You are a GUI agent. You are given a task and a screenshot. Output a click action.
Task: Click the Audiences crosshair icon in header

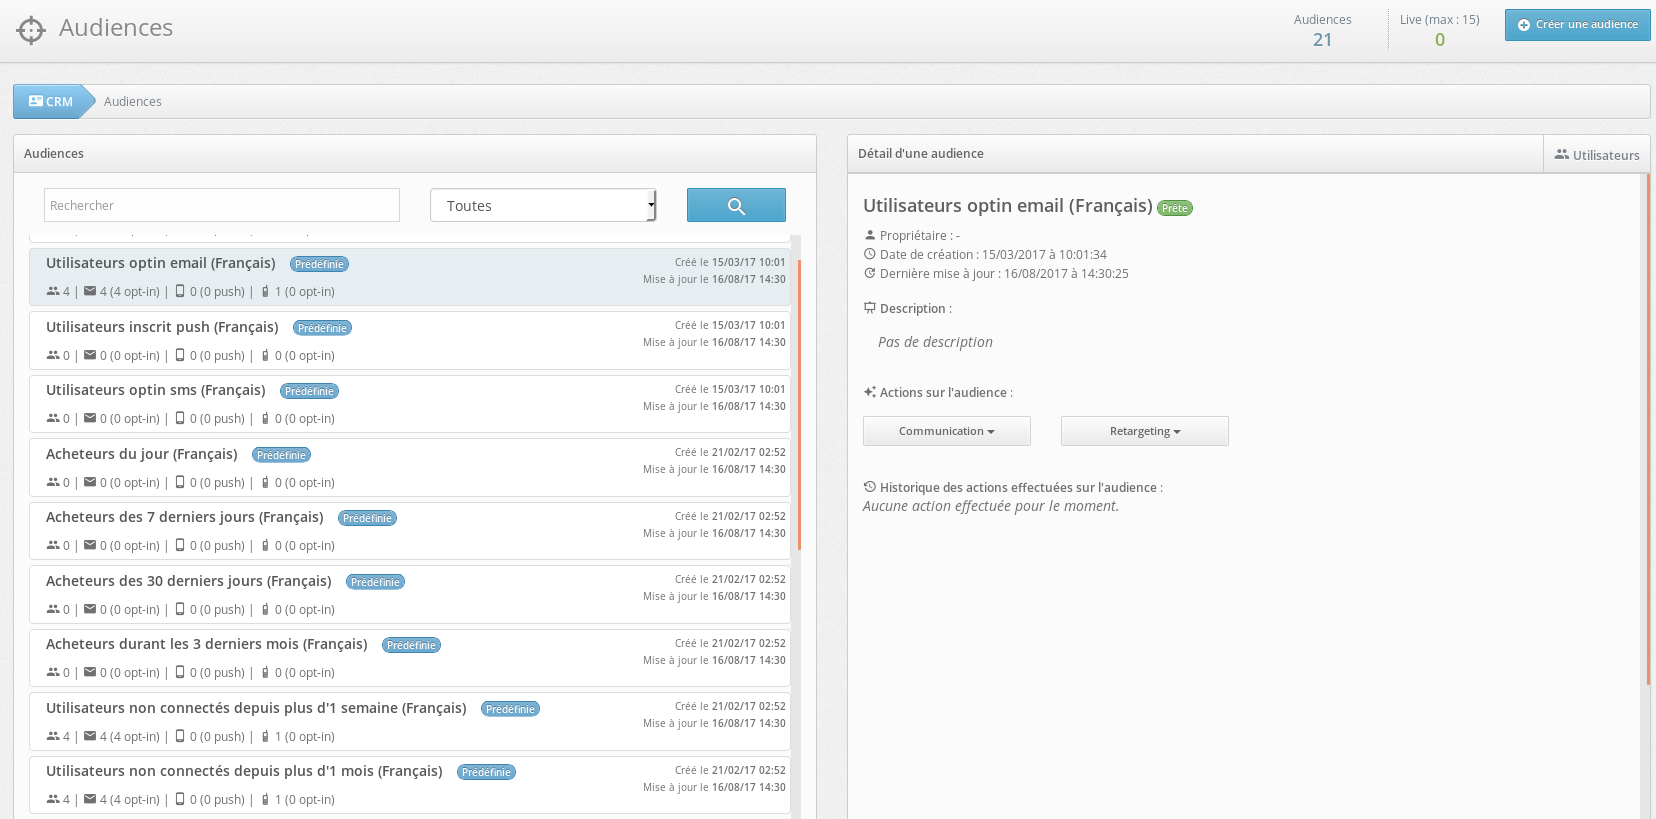(x=31, y=30)
